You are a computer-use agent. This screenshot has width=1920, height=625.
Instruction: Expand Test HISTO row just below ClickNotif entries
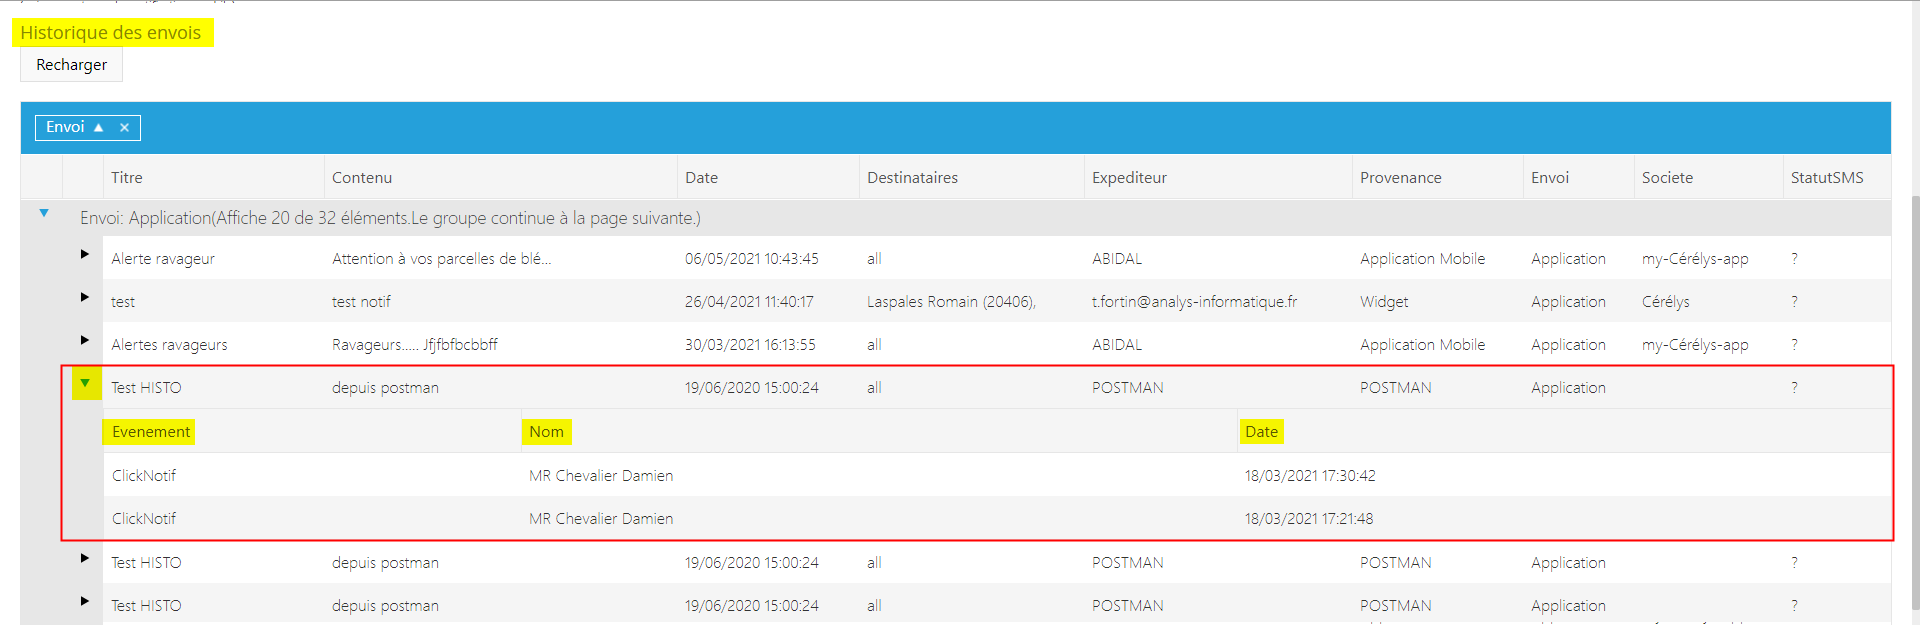coord(85,558)
